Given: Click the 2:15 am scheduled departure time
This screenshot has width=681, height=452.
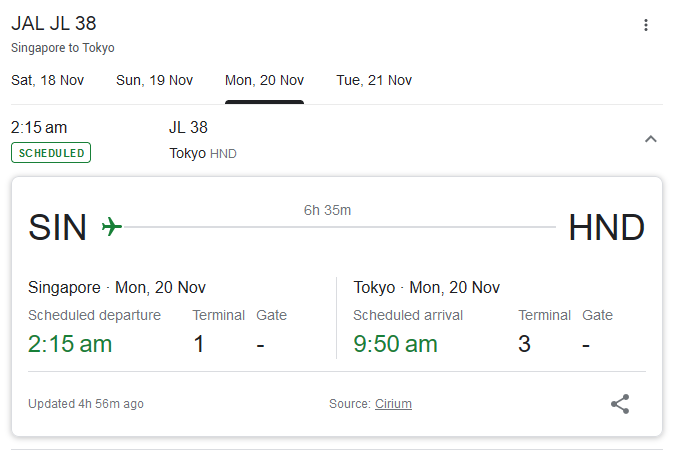Looking at the screenshot, I should pos(70,344).
